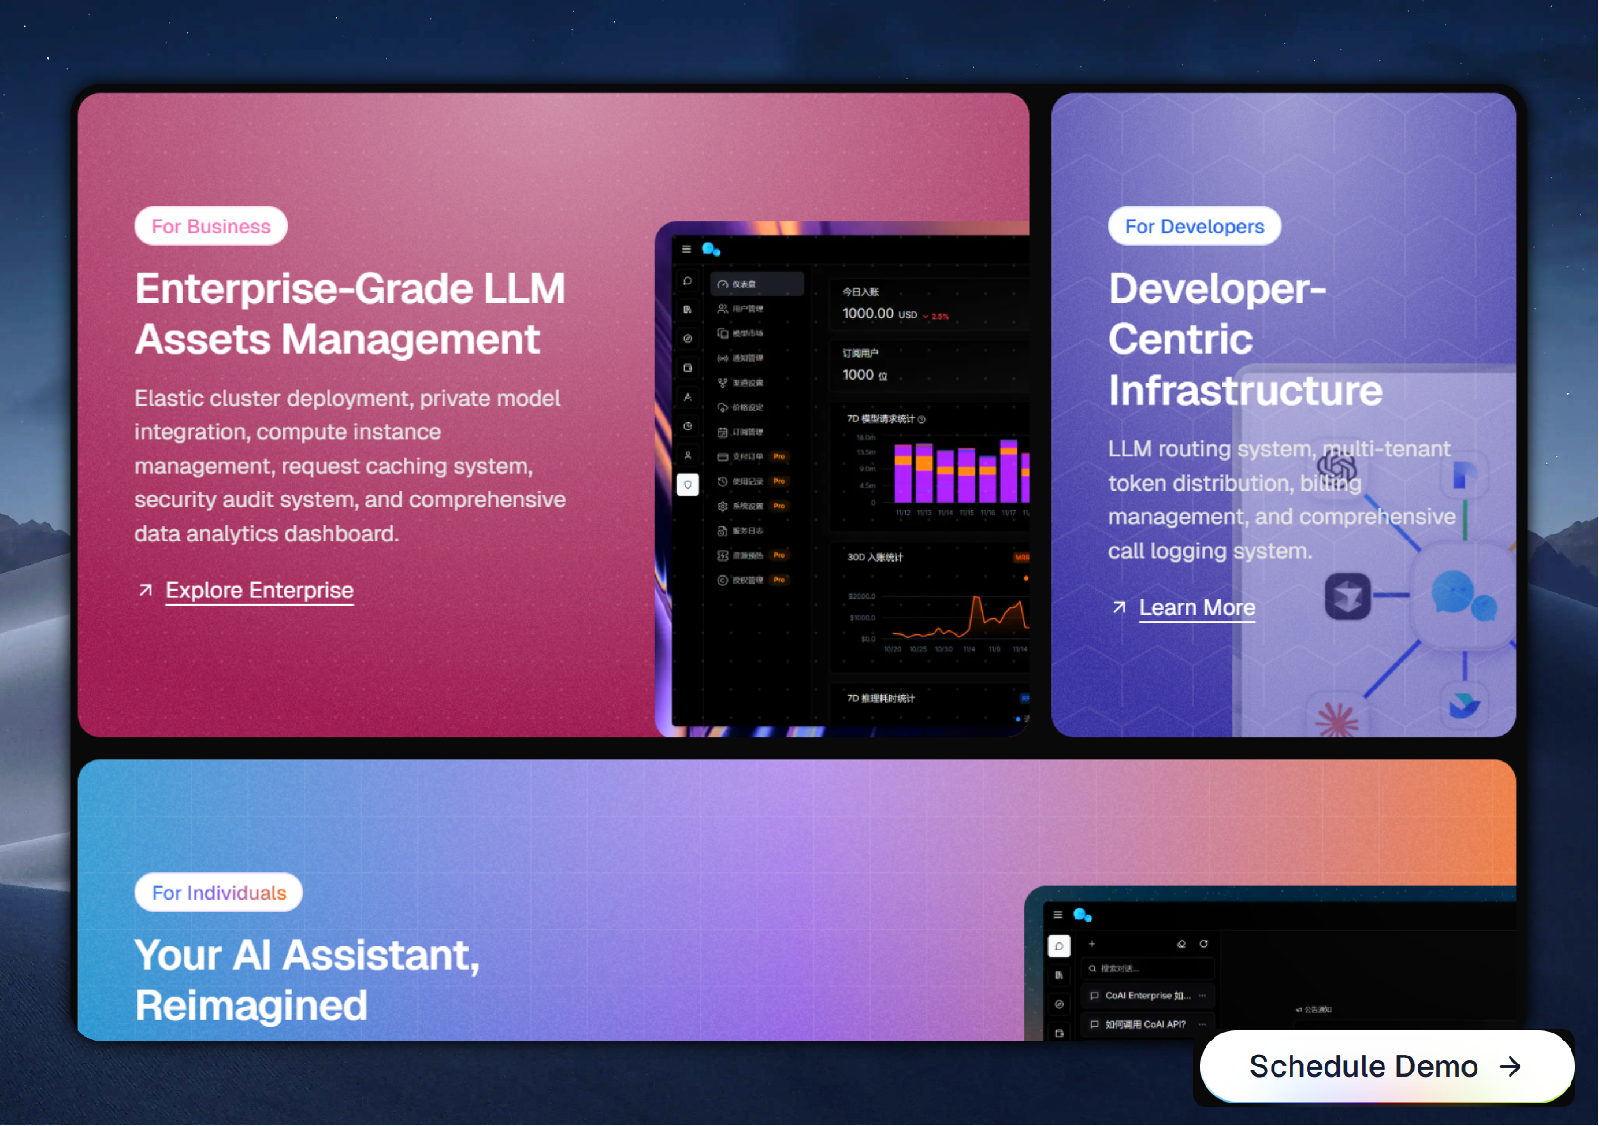Open hamburger menu in enterprise dashboard preview

[x=686, y=249]
